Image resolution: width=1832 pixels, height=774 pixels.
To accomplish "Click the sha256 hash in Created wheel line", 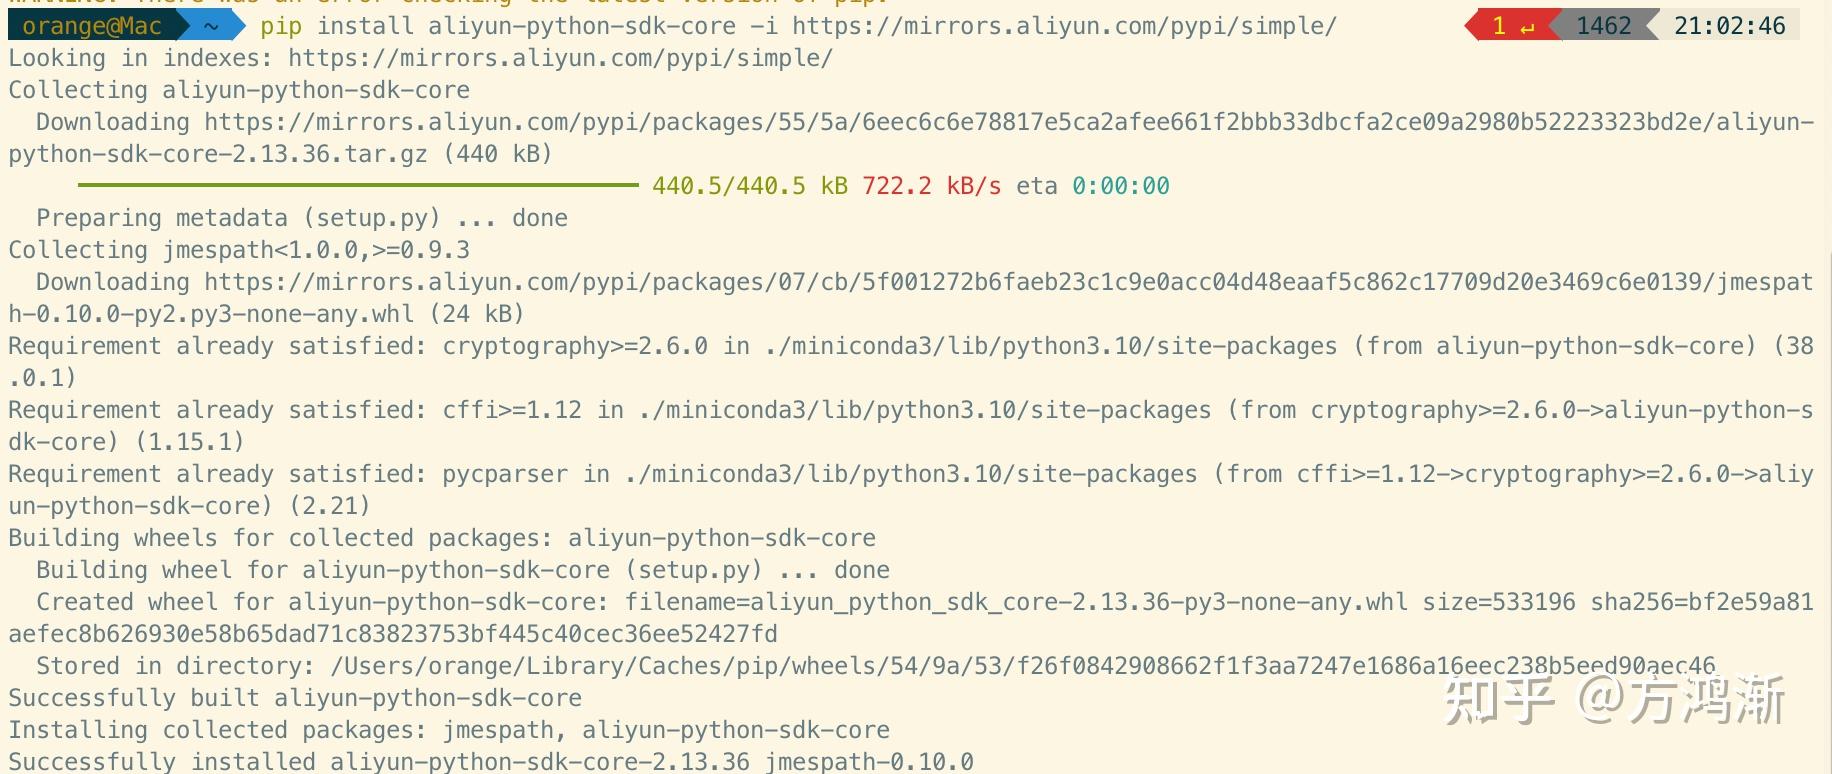I will tap(910, 618).
